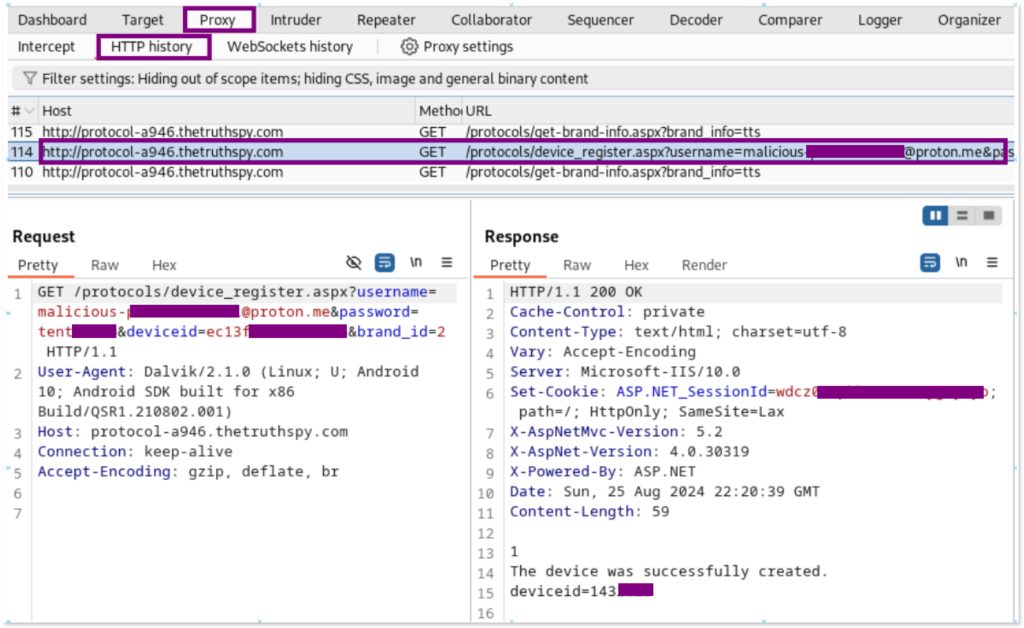Open the WebSockets history tab

[x=289, y=47]
